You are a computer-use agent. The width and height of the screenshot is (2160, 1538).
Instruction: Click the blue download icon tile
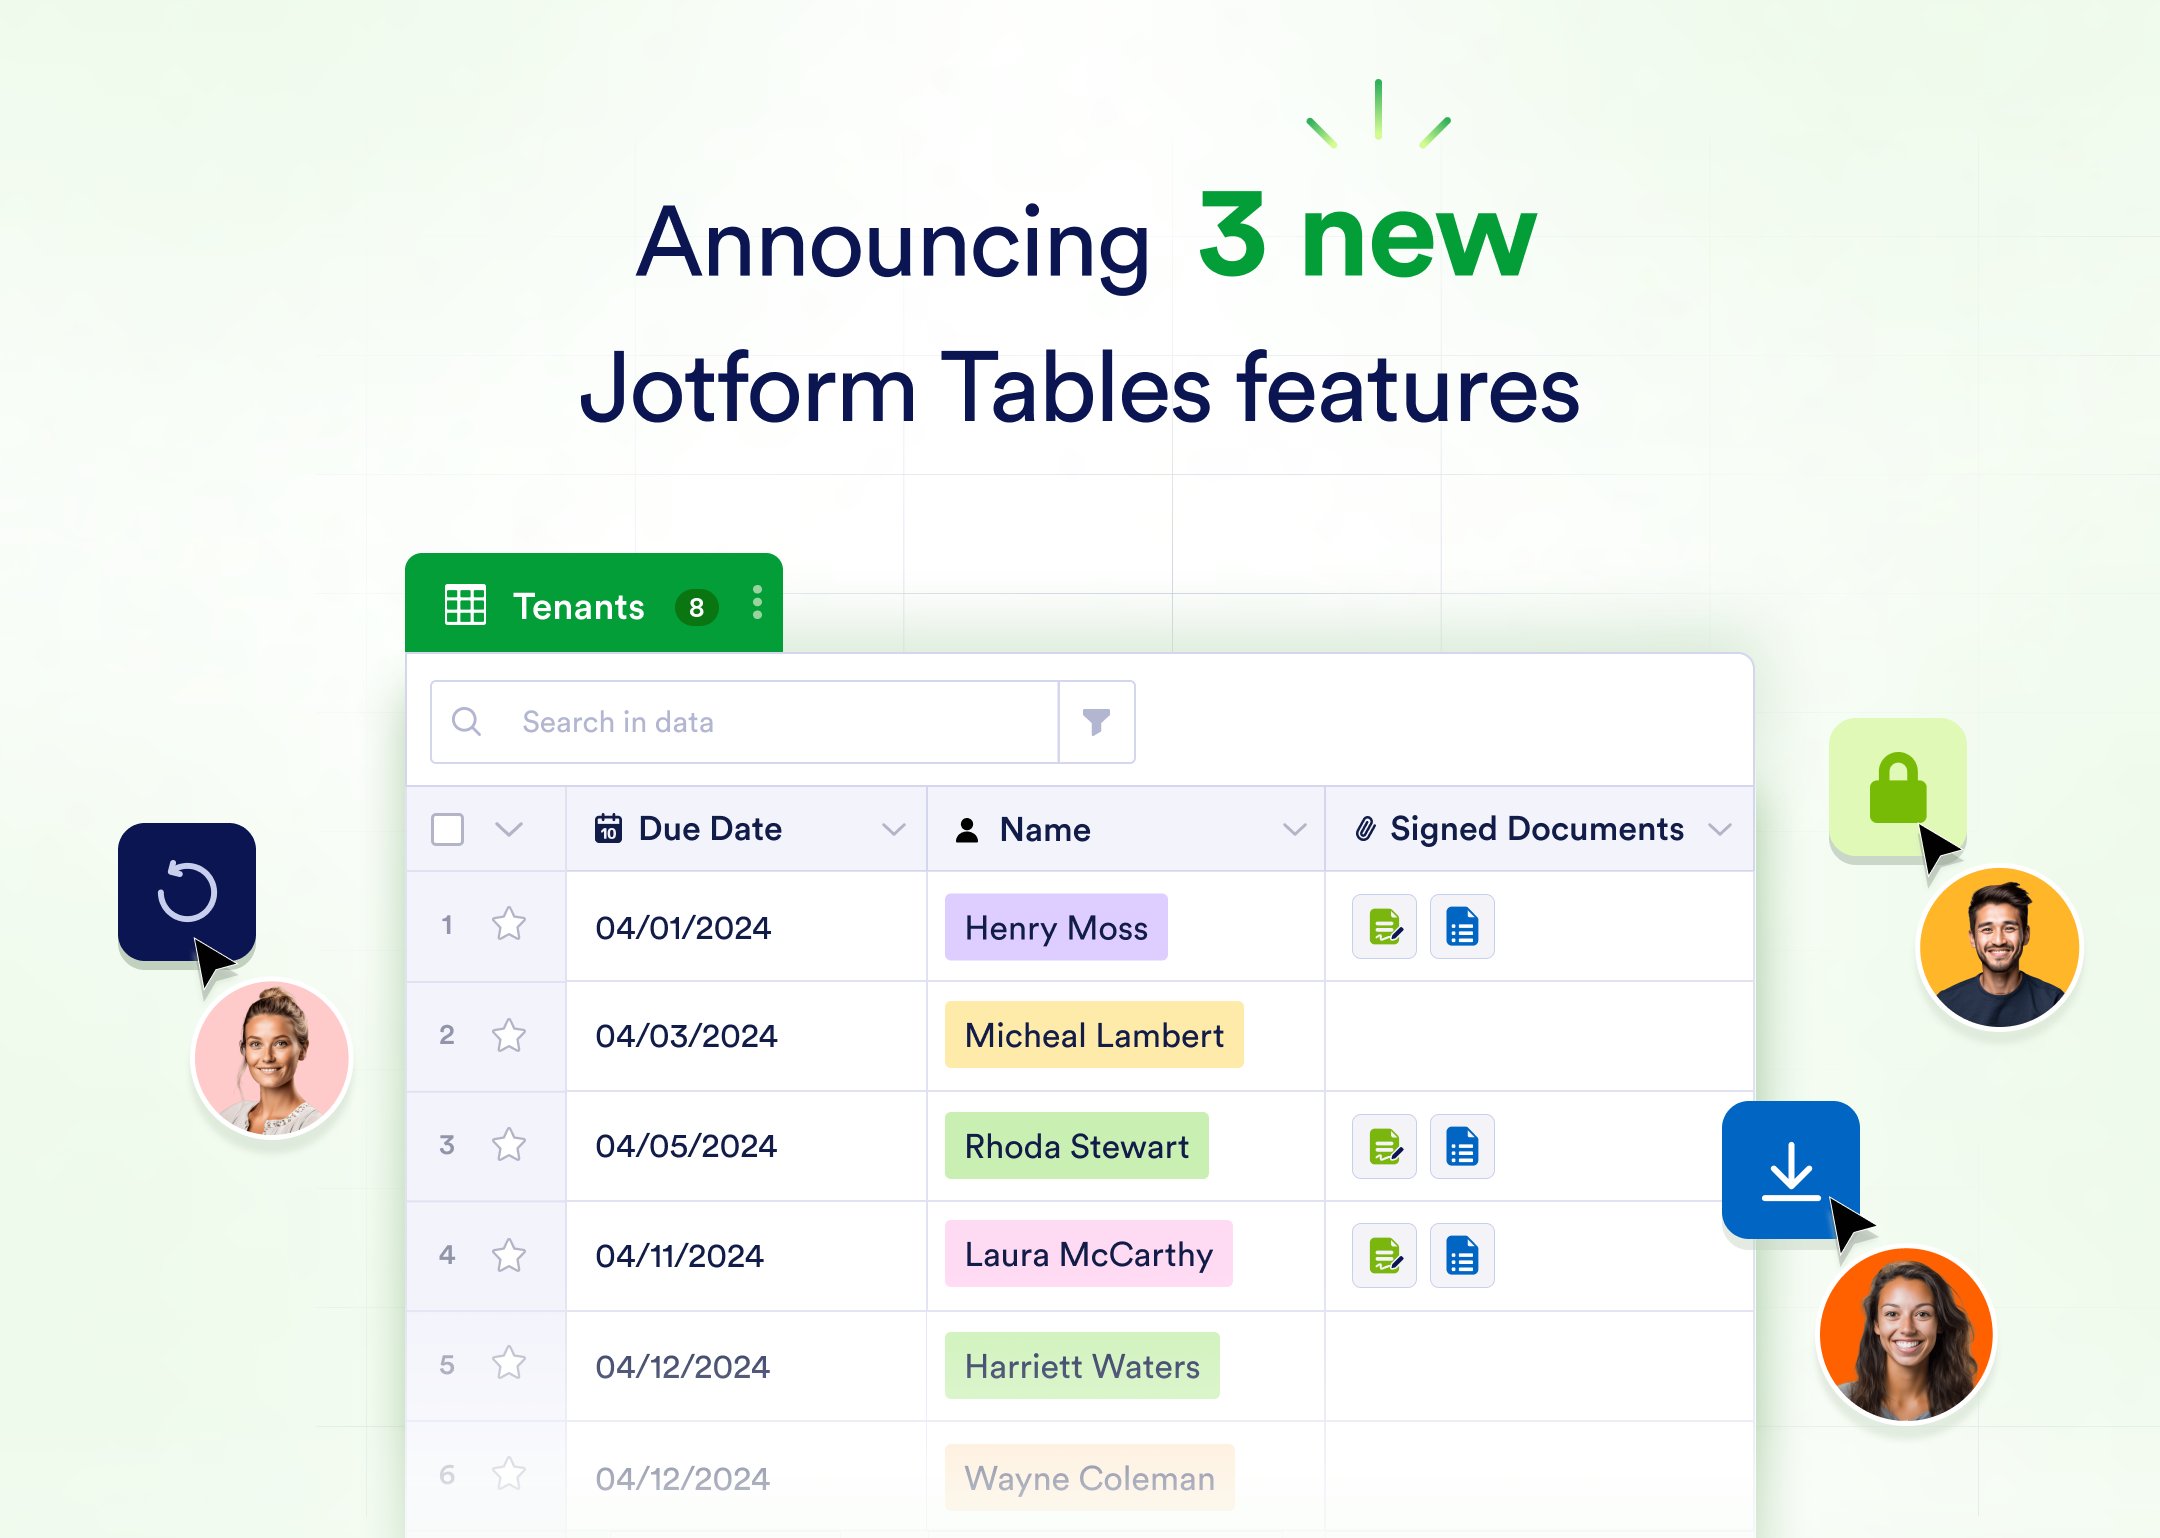click(x=1789, y=1169)
